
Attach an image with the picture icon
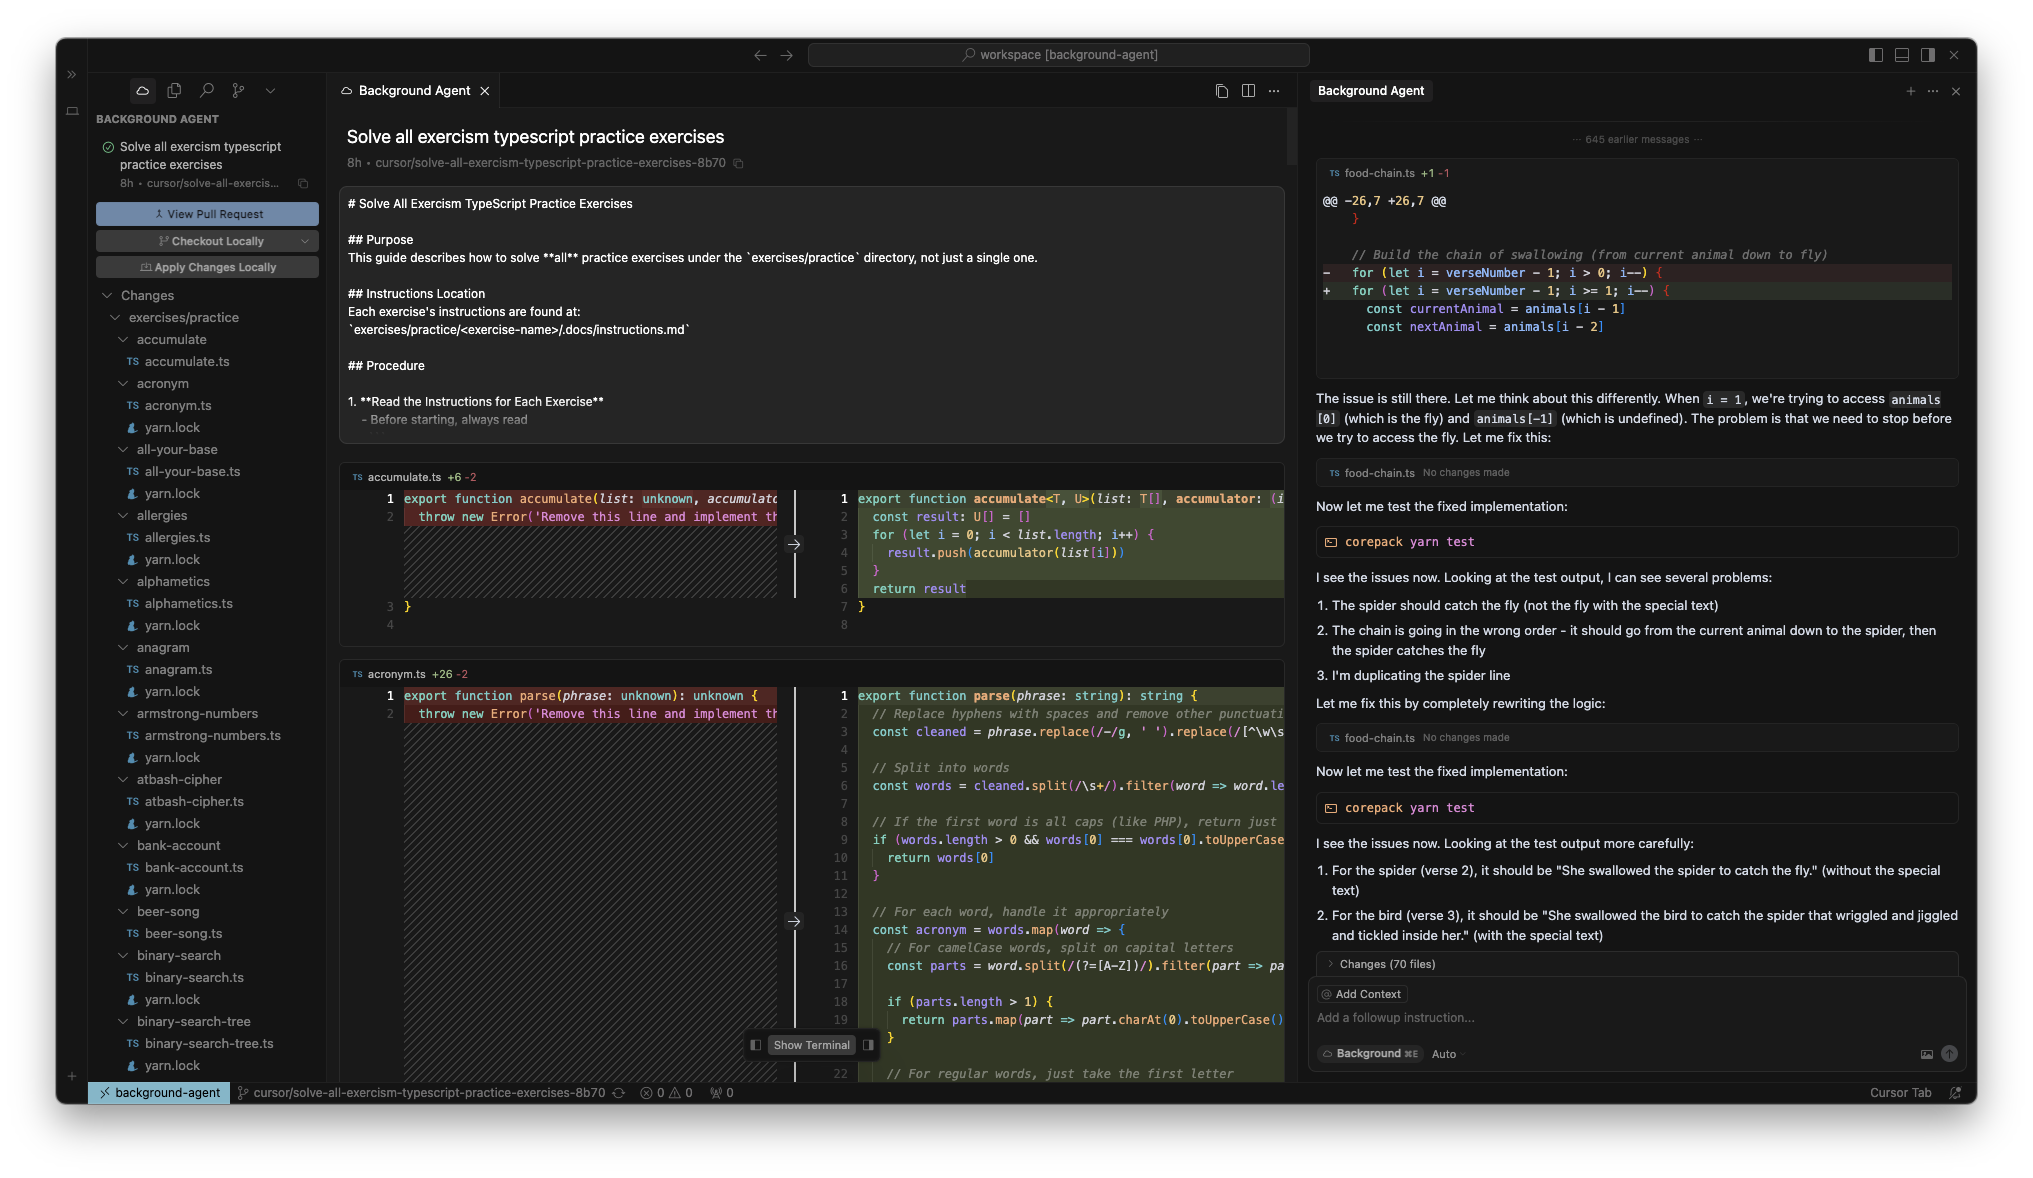1926,1054
